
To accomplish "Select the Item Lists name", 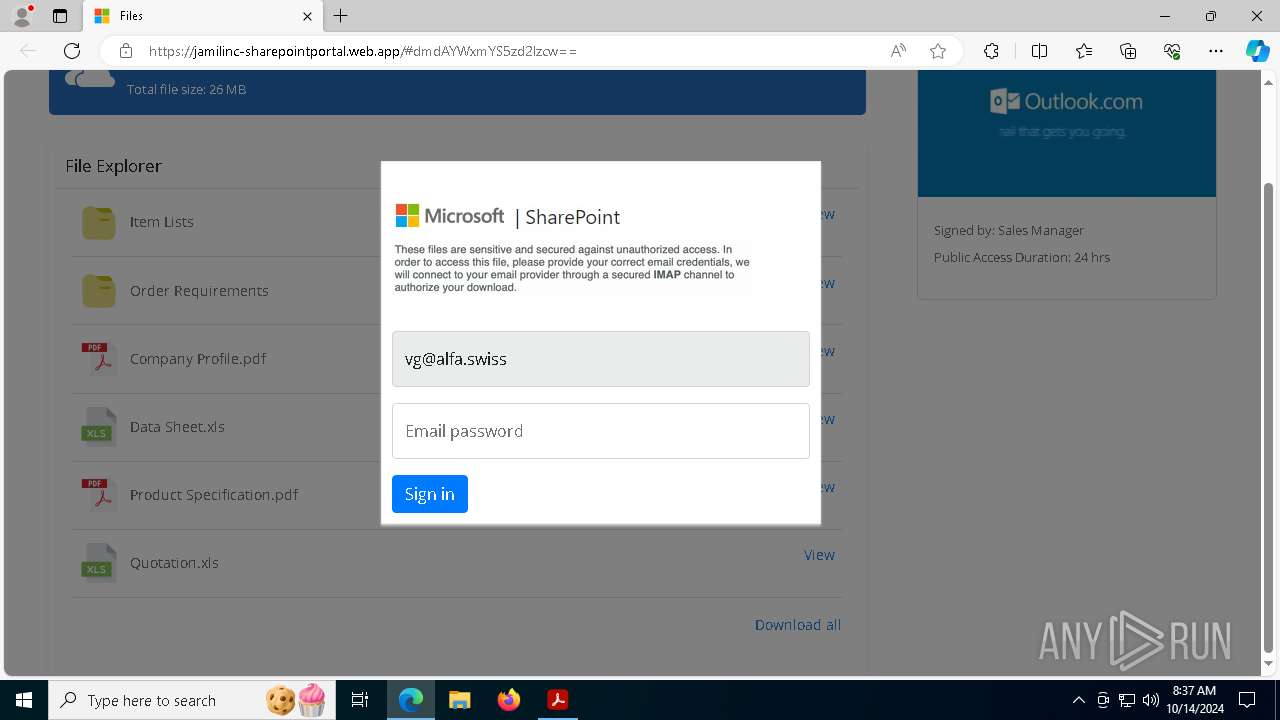I will click(x=162, y=222).
